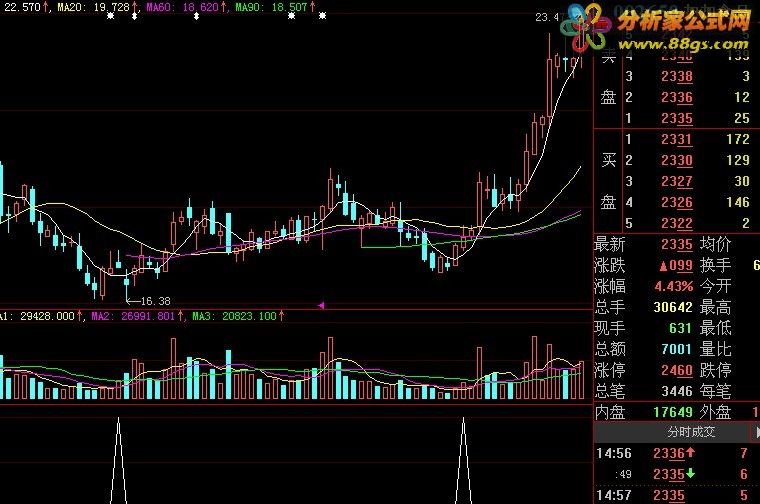This screenshot has height=504, width=760.
Task: Click the 最新 latest price 2335
Action: [677, 244]
